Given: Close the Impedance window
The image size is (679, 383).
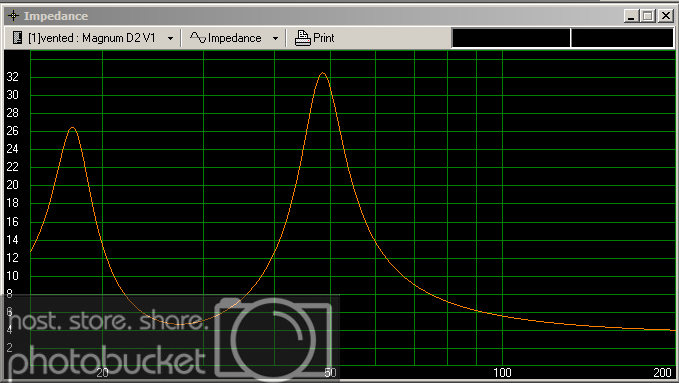Looking at the screenshot, I should [x=666, y=16].
